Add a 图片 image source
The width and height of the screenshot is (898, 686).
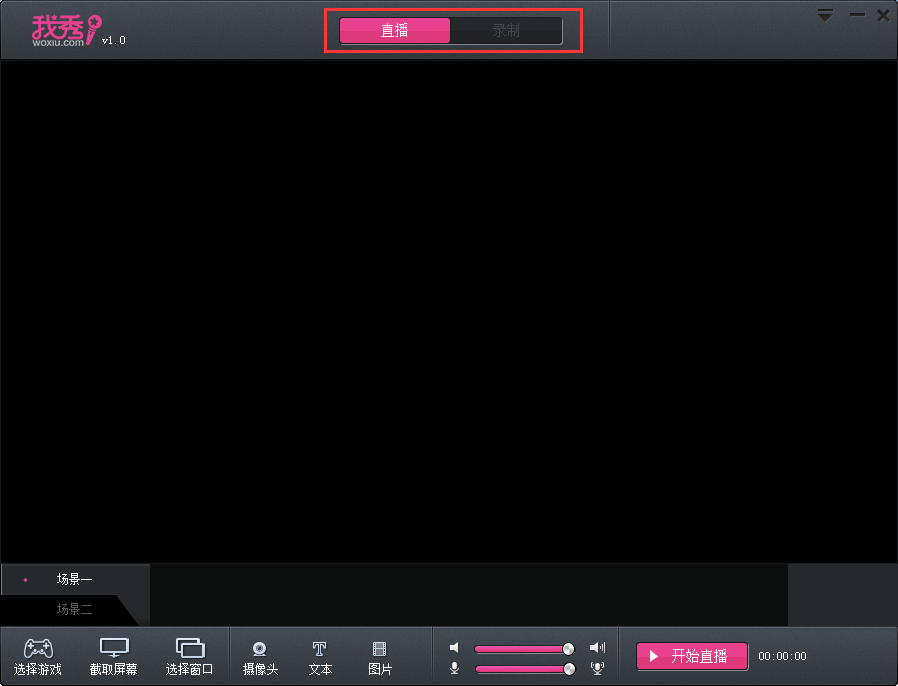380,657
